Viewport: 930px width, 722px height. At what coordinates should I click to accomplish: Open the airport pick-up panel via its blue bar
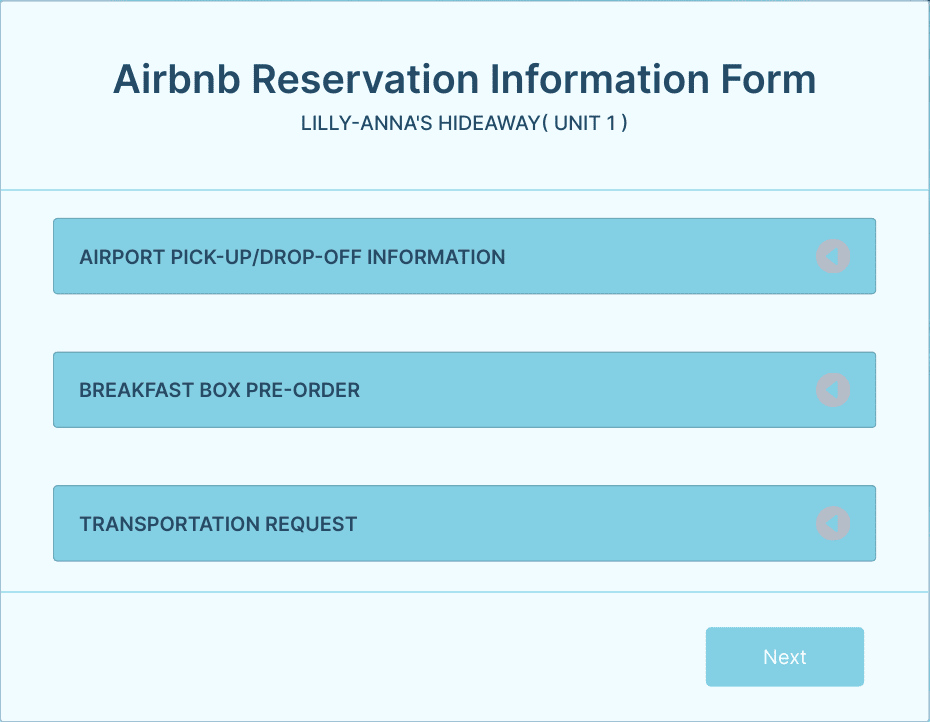[x=464, y=256]
